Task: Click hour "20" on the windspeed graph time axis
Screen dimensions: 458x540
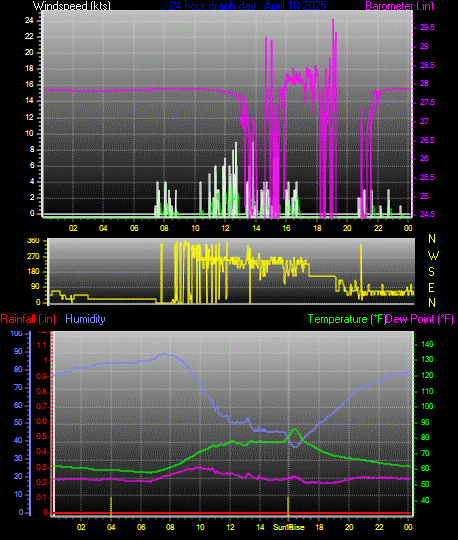Action: tap(347, 228)
